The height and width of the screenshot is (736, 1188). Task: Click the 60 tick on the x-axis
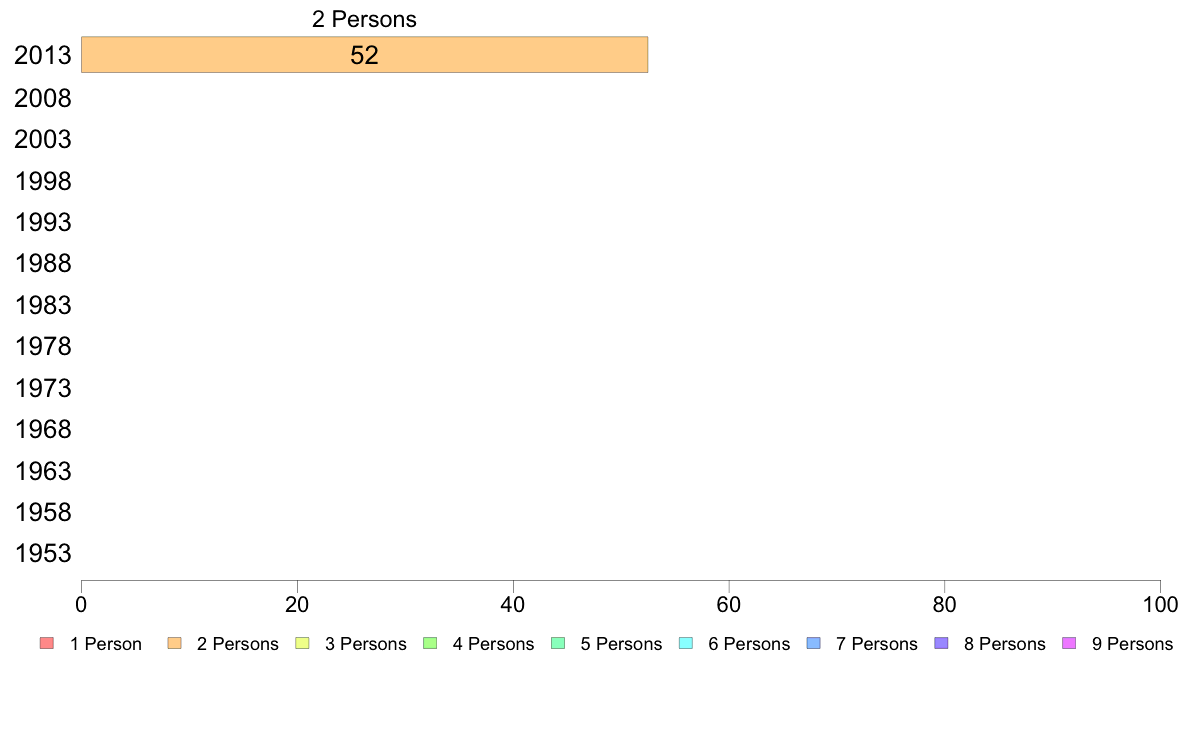coord(728,604)
